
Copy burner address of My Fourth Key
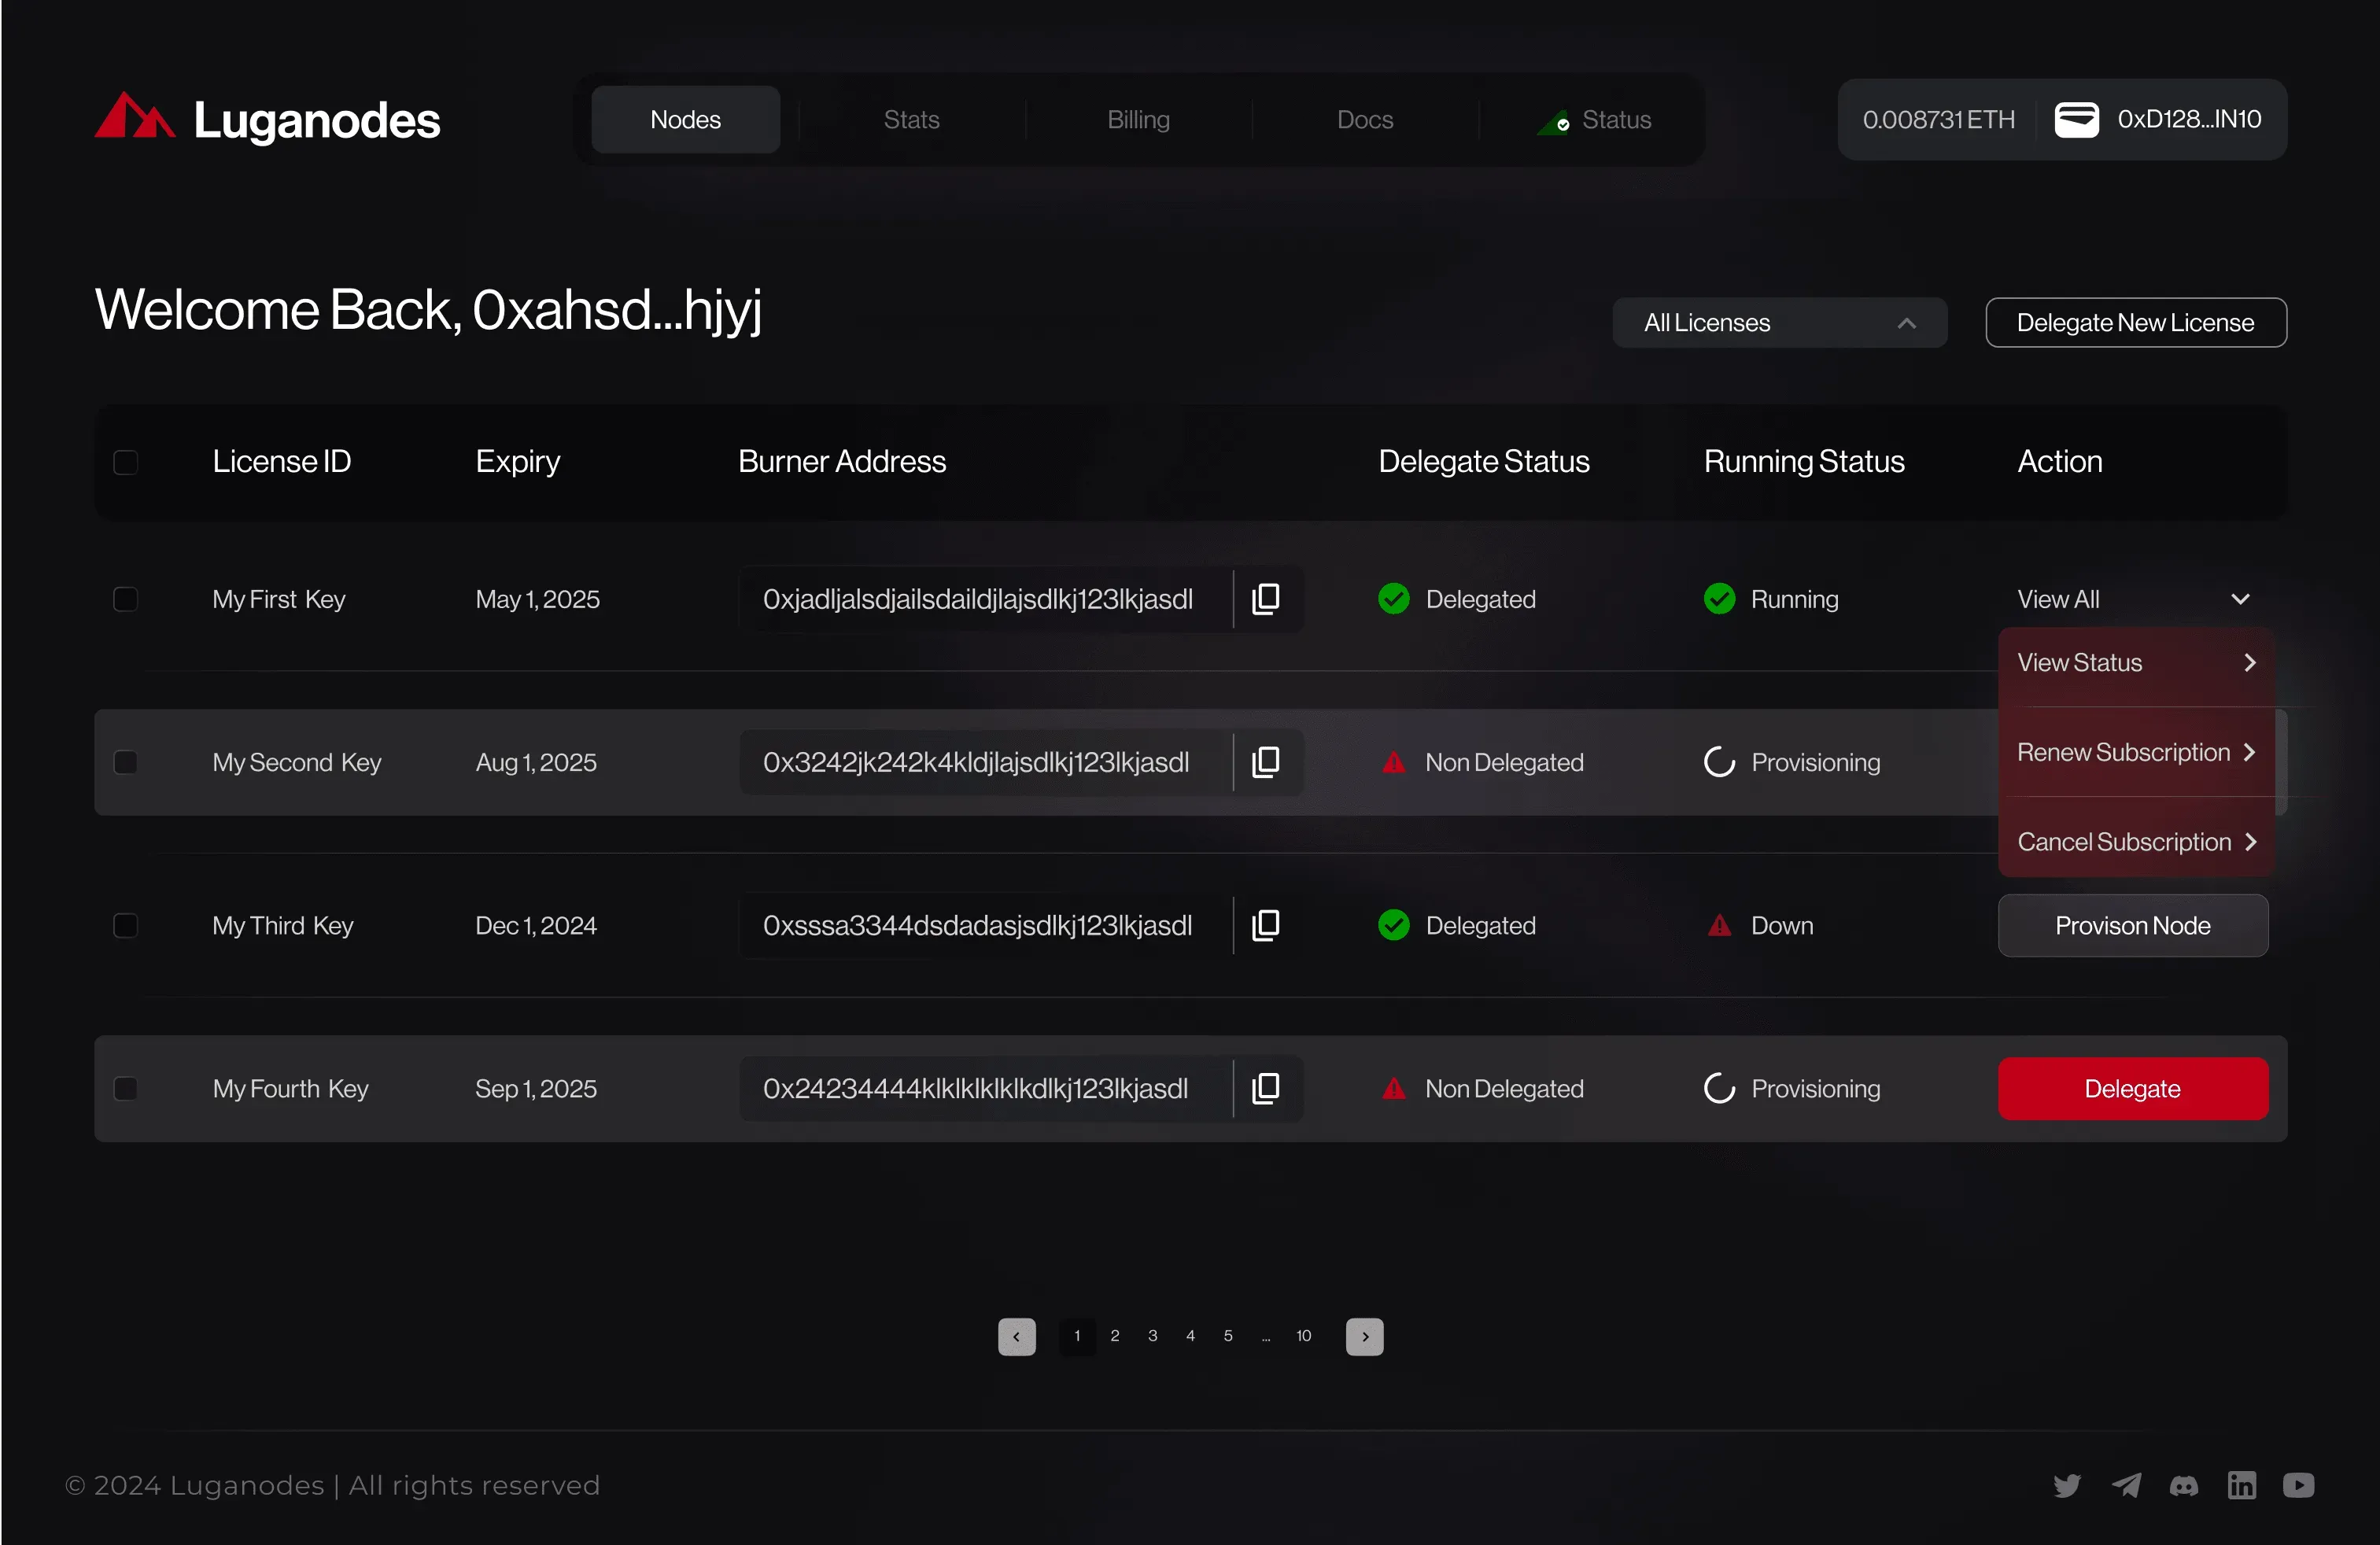(1266, 1088)
